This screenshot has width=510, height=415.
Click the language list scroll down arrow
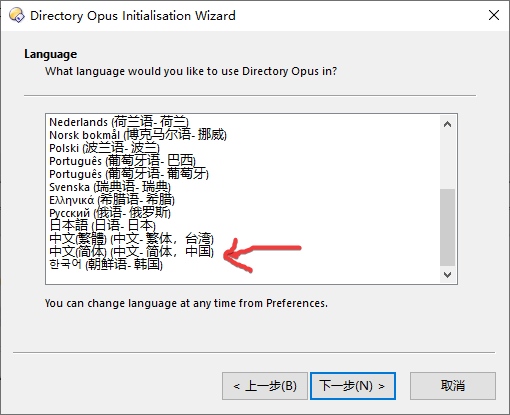click(447, 274)
